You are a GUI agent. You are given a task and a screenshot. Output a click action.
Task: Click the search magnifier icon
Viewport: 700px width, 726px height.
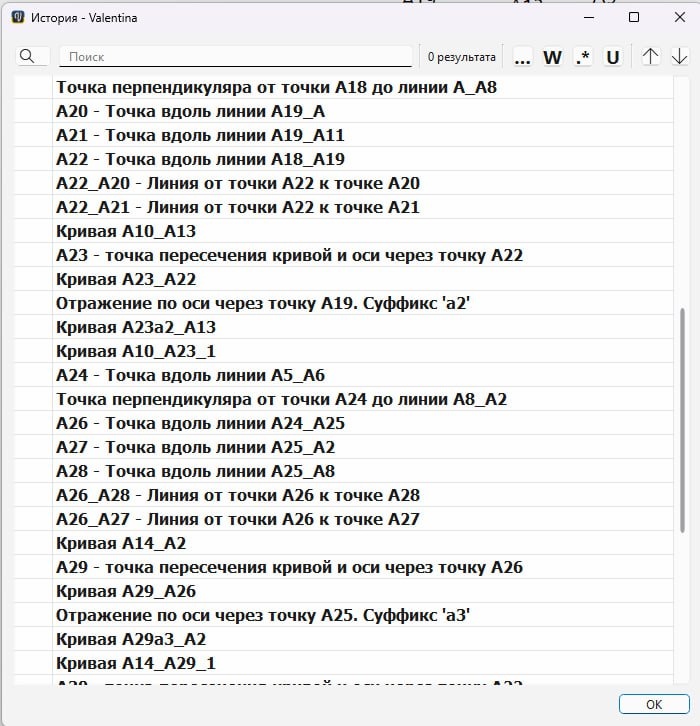(x=27, y=56)
